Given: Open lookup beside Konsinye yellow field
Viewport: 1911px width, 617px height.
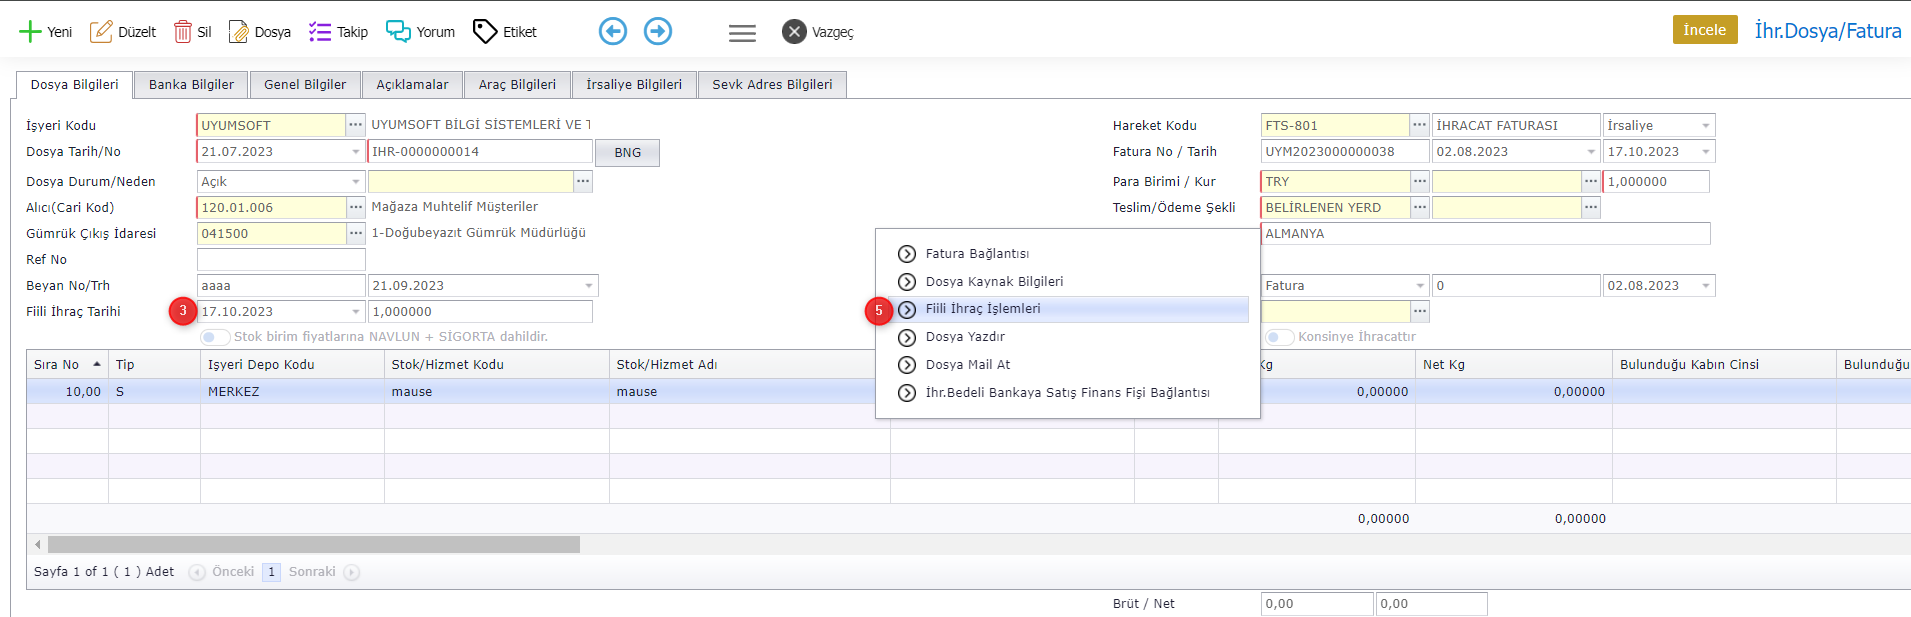Looking at the screenshot, I should point(1419,311).
